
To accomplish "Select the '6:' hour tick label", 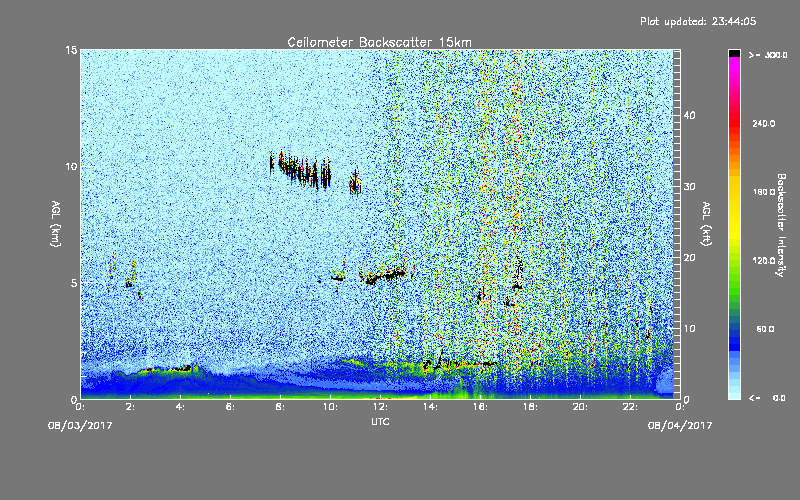I will [x=231, y=407].
